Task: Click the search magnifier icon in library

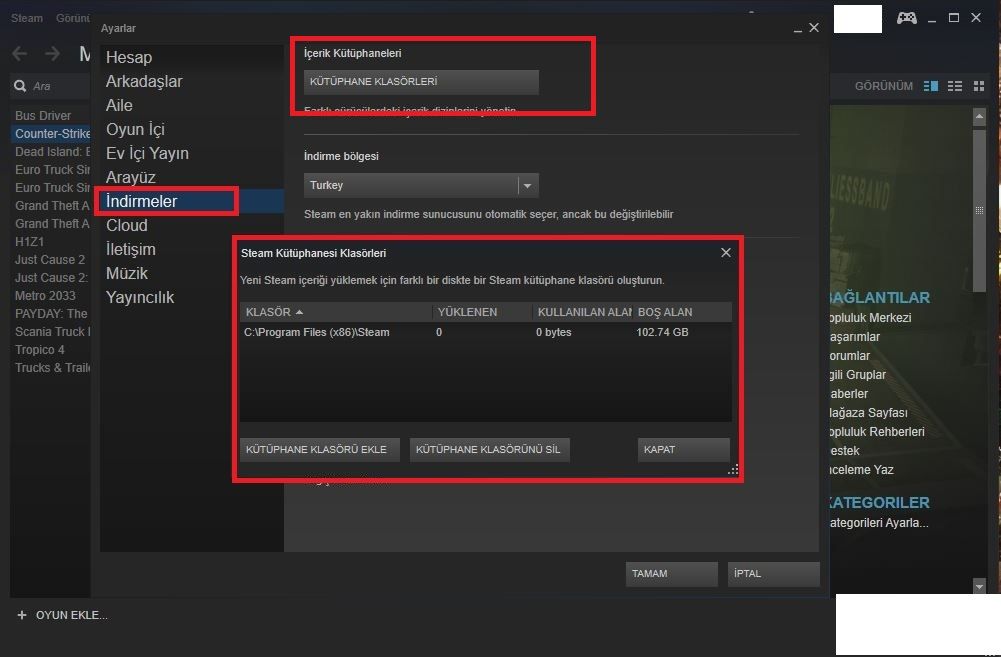Action: coord(20,86)
